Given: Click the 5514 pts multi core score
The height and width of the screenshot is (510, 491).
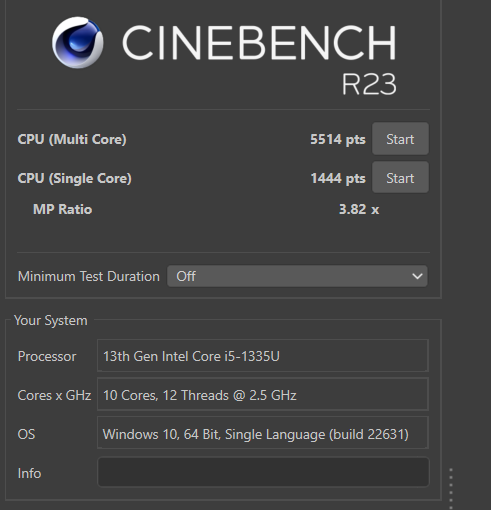Looking at the screenshot, I should (338, 139).
